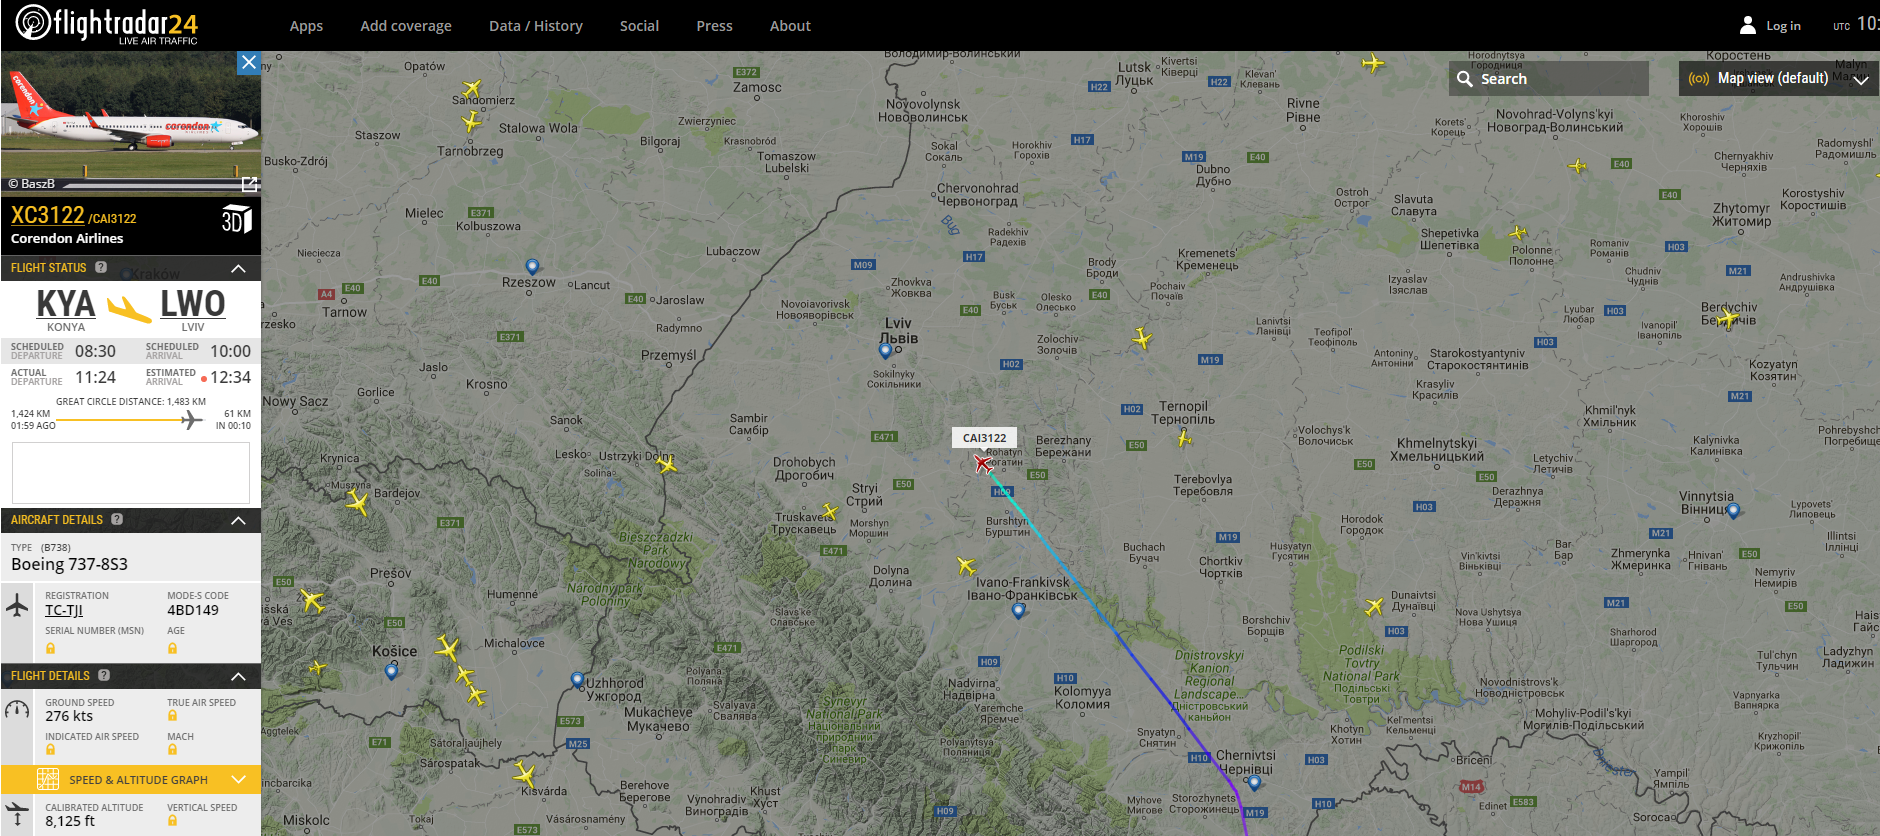Click the Search input field

point(1549,79)
